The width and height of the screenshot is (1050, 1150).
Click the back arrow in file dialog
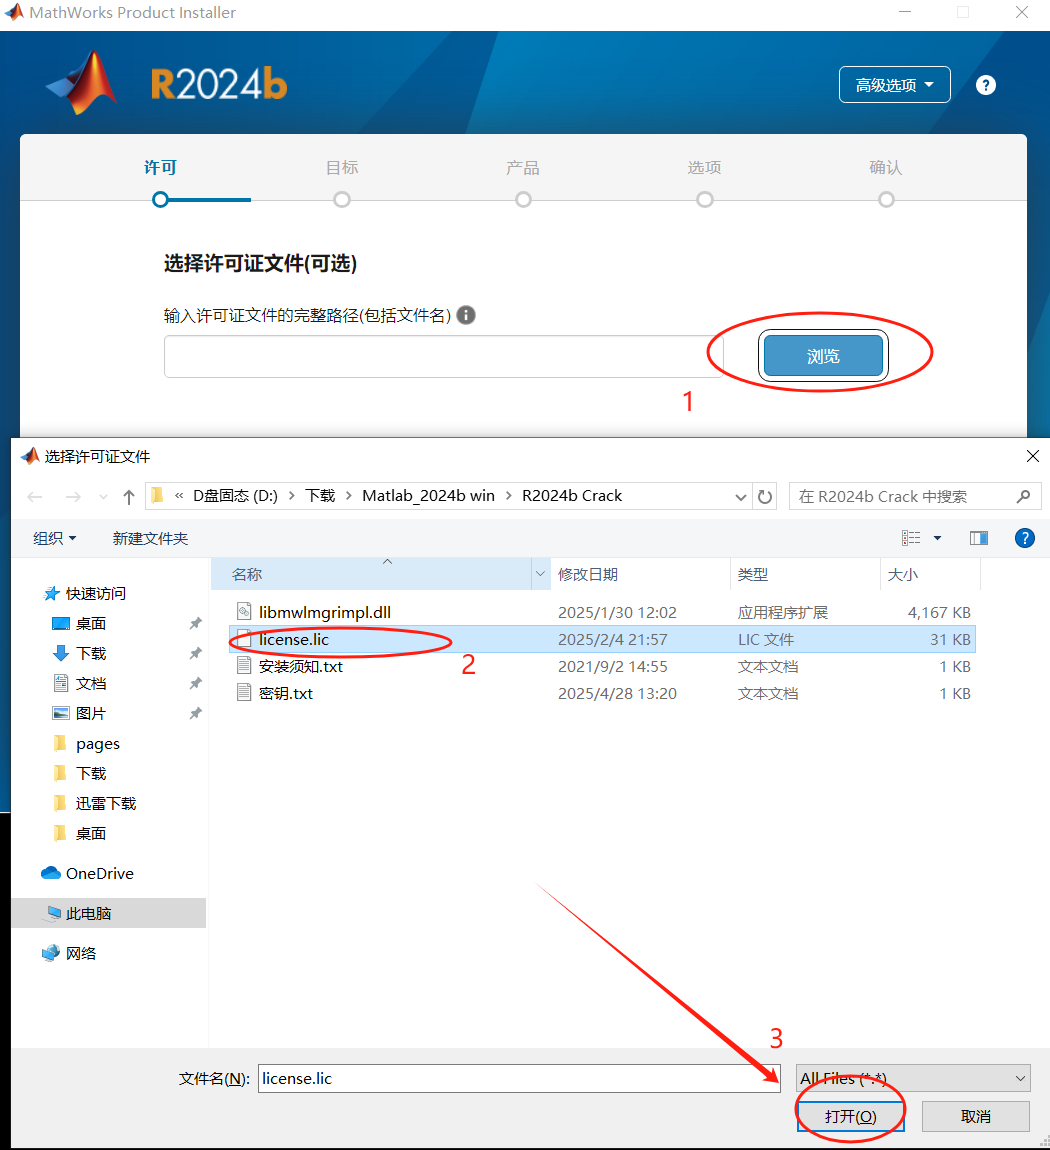point(34,497)
